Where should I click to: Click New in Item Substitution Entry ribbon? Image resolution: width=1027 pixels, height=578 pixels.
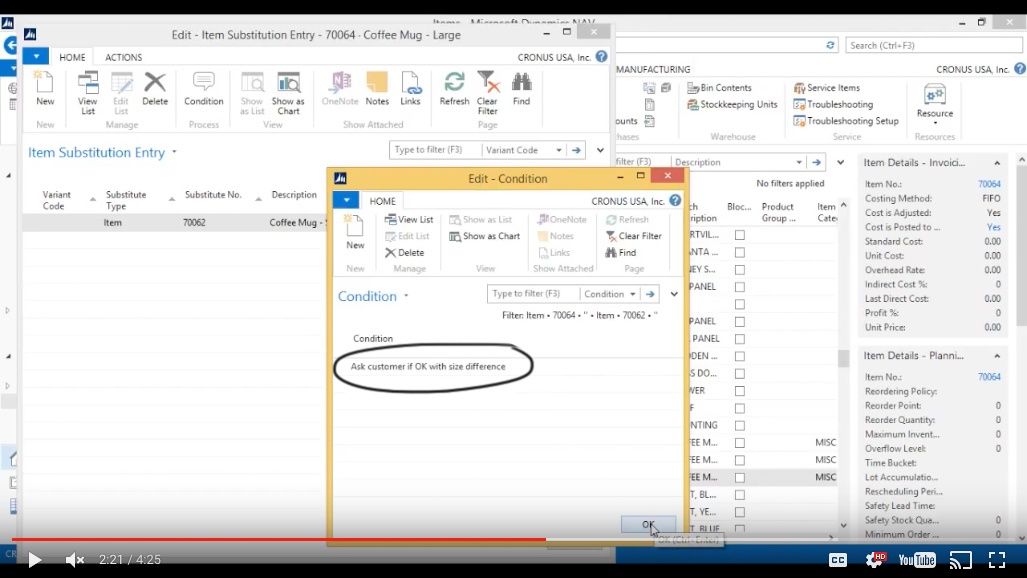click(x=45, y=88)
